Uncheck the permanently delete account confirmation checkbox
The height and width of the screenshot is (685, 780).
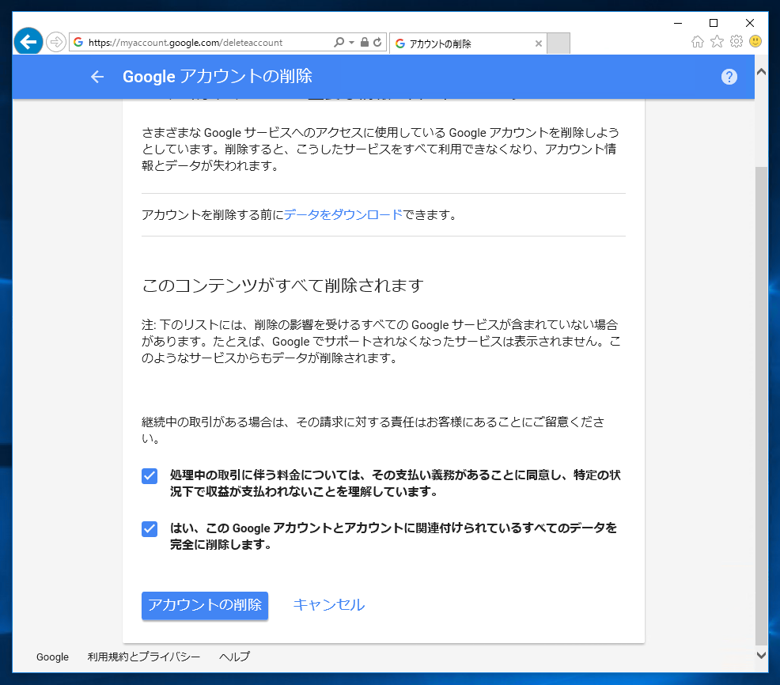149,528
